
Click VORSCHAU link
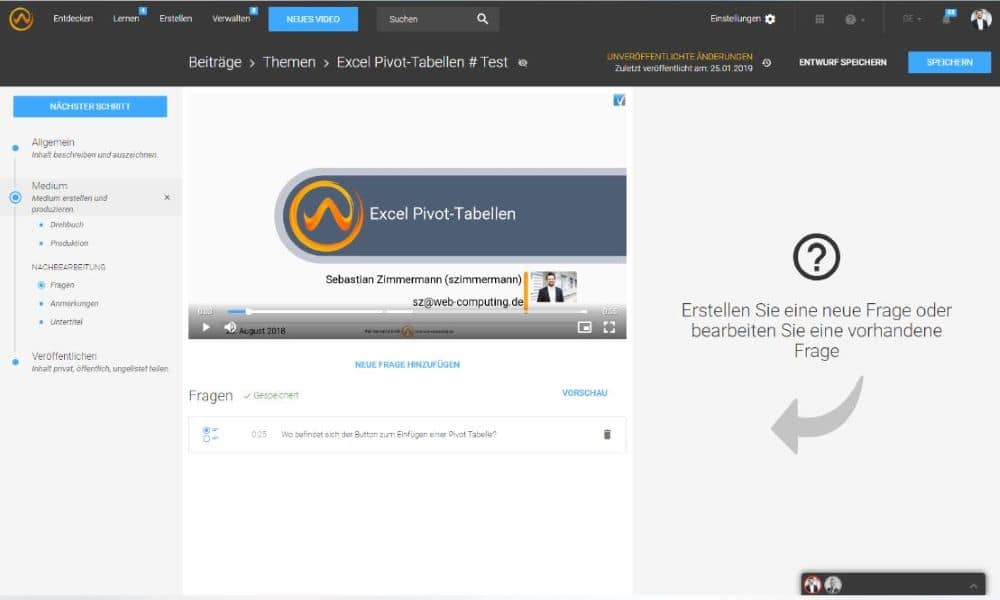pos(584,393)
